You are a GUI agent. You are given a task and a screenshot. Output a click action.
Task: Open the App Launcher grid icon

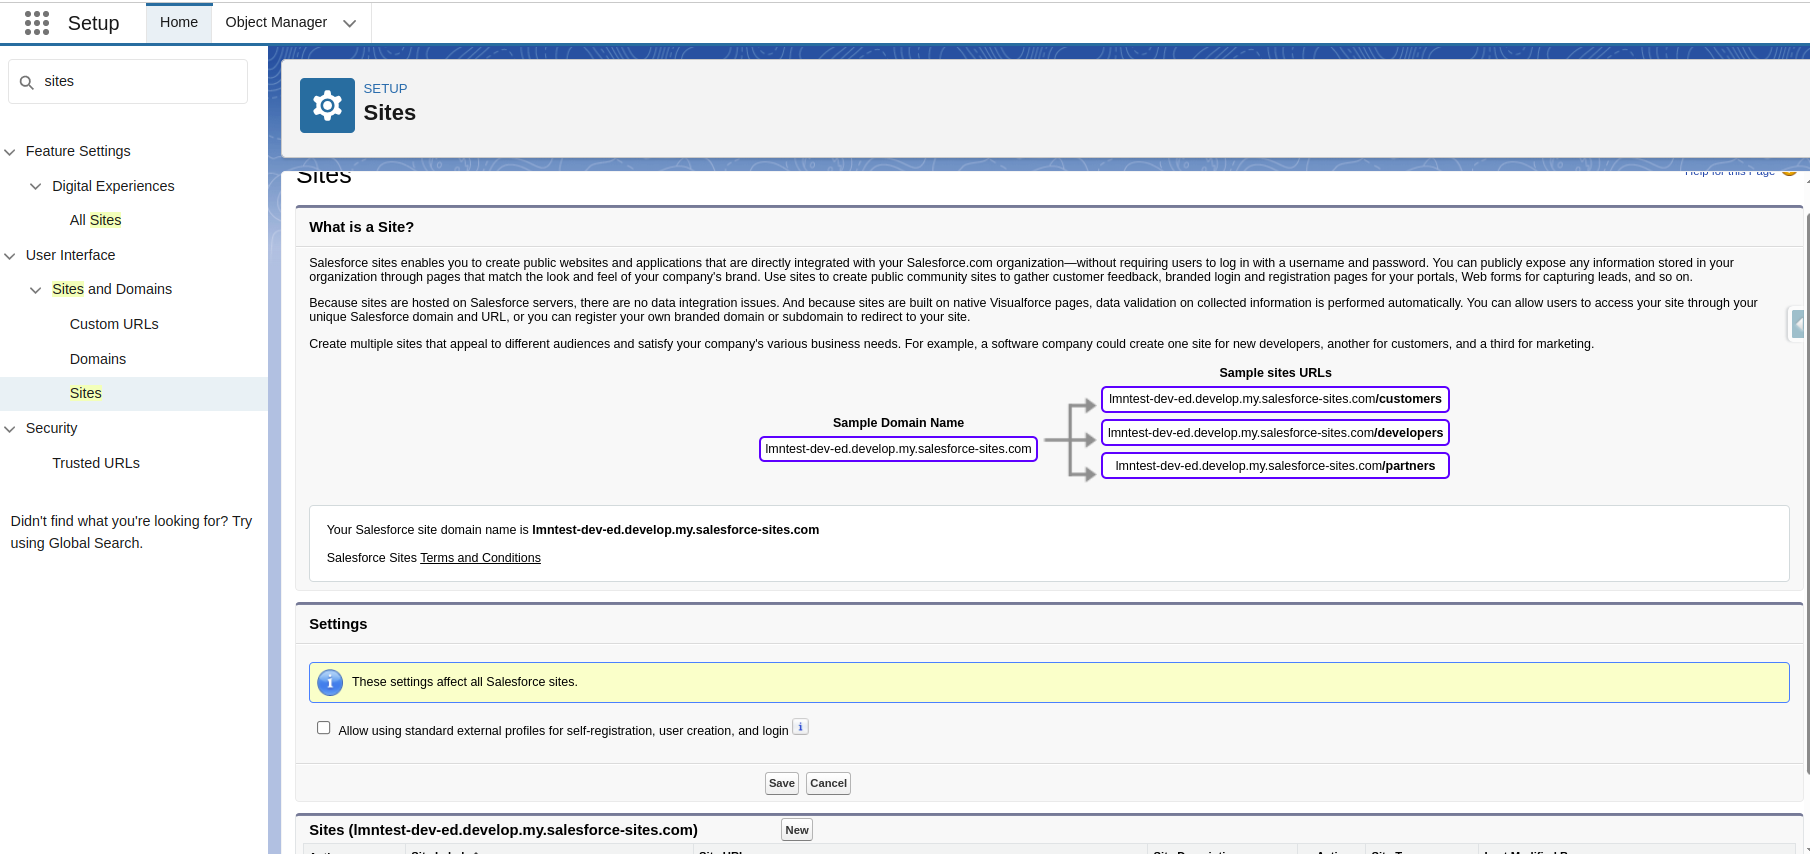click(37, 23)
